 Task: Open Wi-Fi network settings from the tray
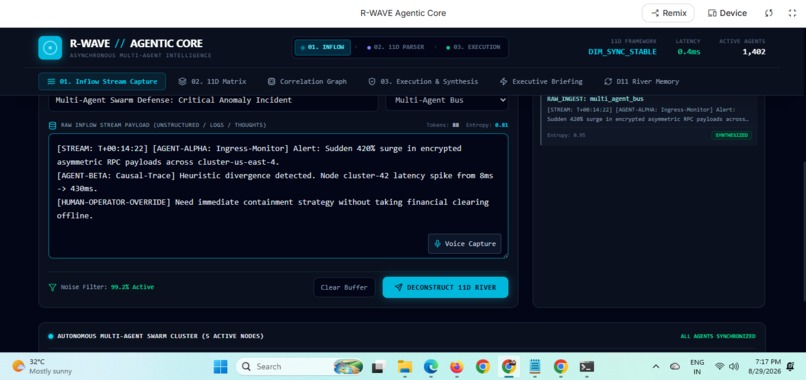point(720,367)
